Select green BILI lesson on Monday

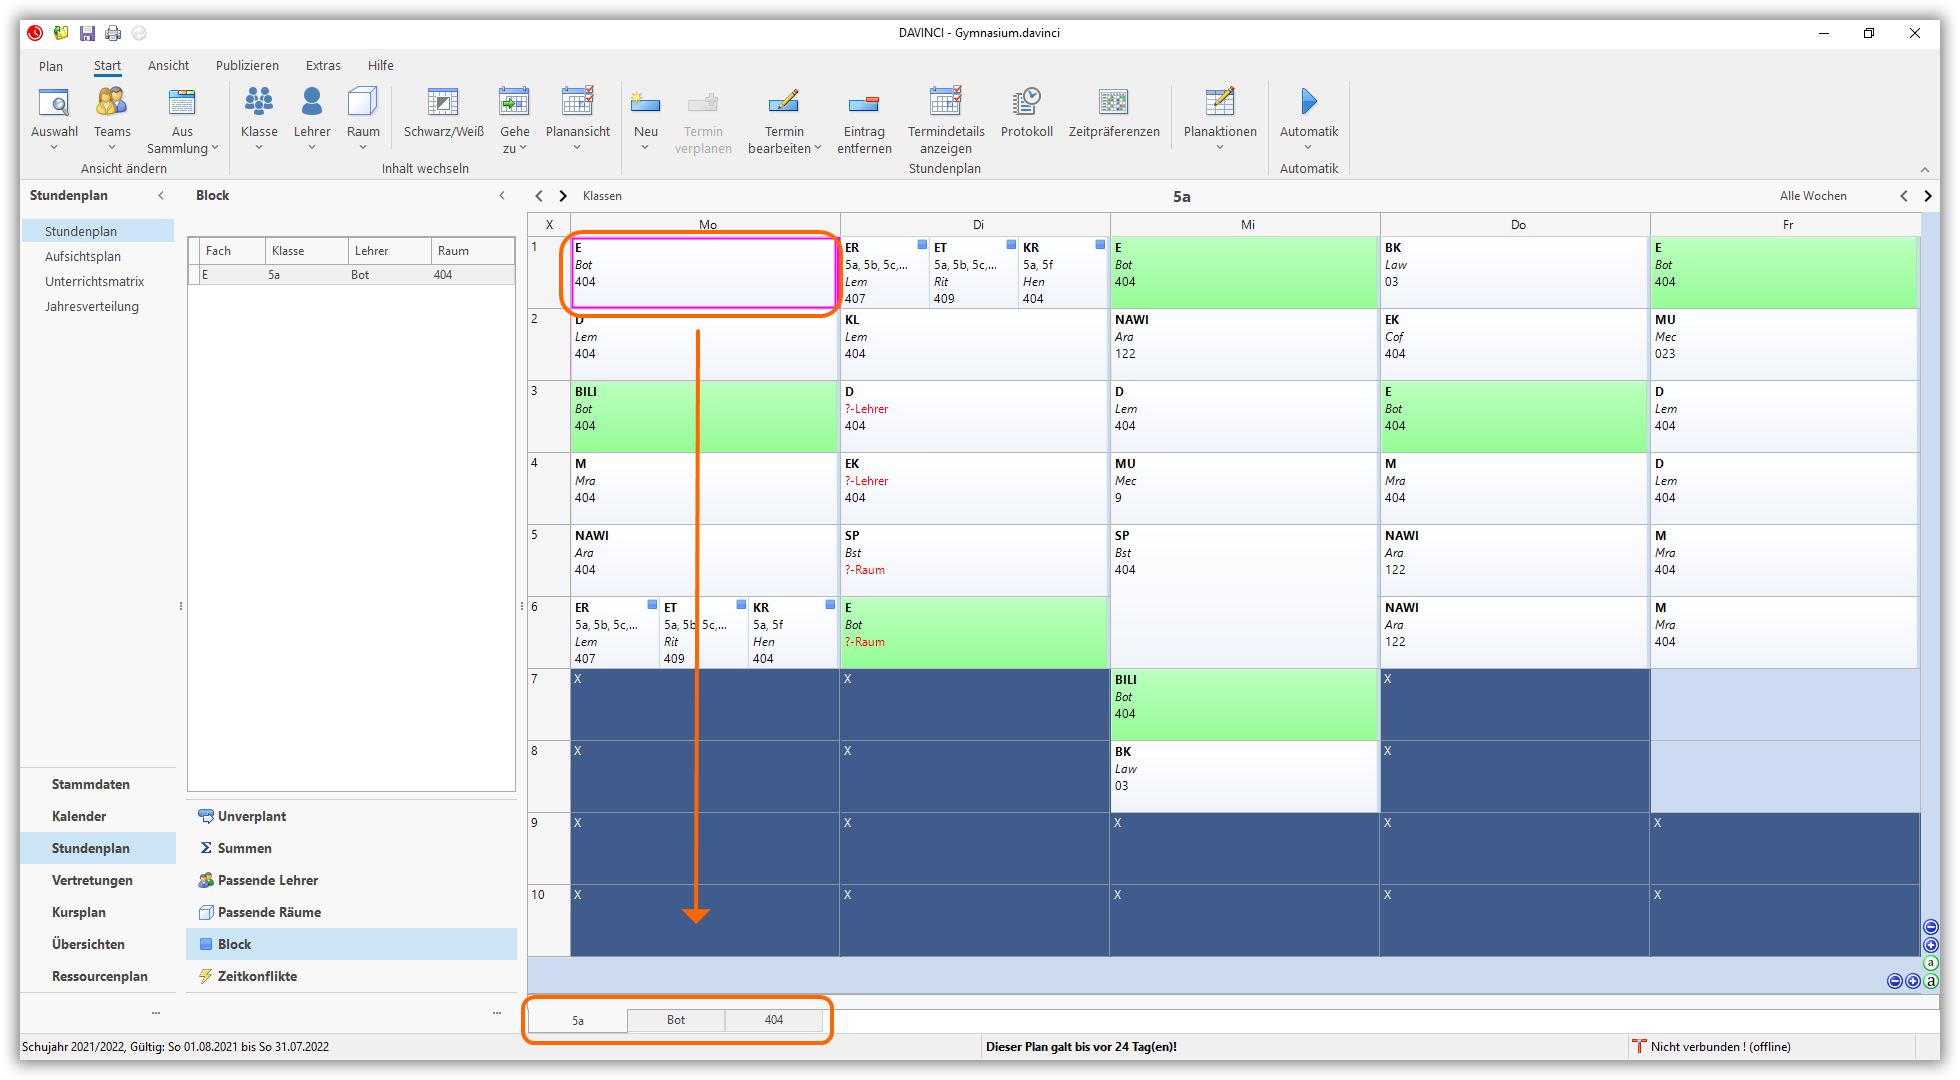640,416
